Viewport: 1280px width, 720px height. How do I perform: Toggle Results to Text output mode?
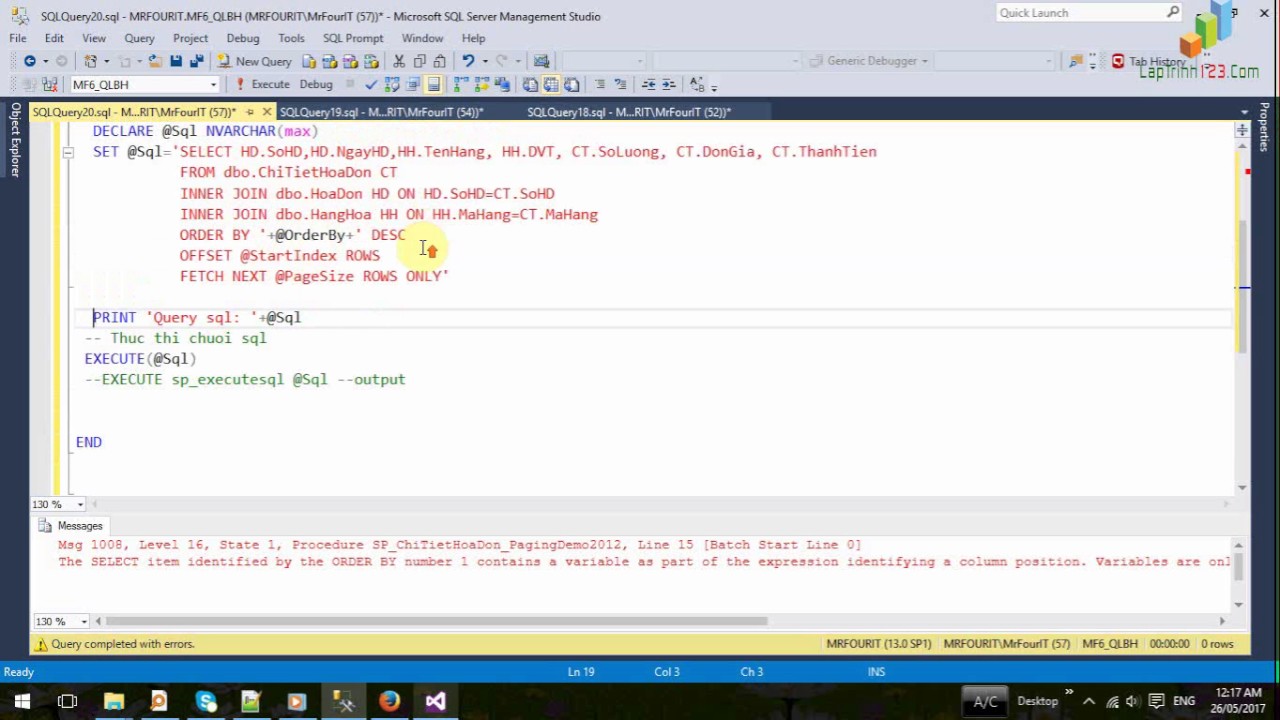coord(529,84)
